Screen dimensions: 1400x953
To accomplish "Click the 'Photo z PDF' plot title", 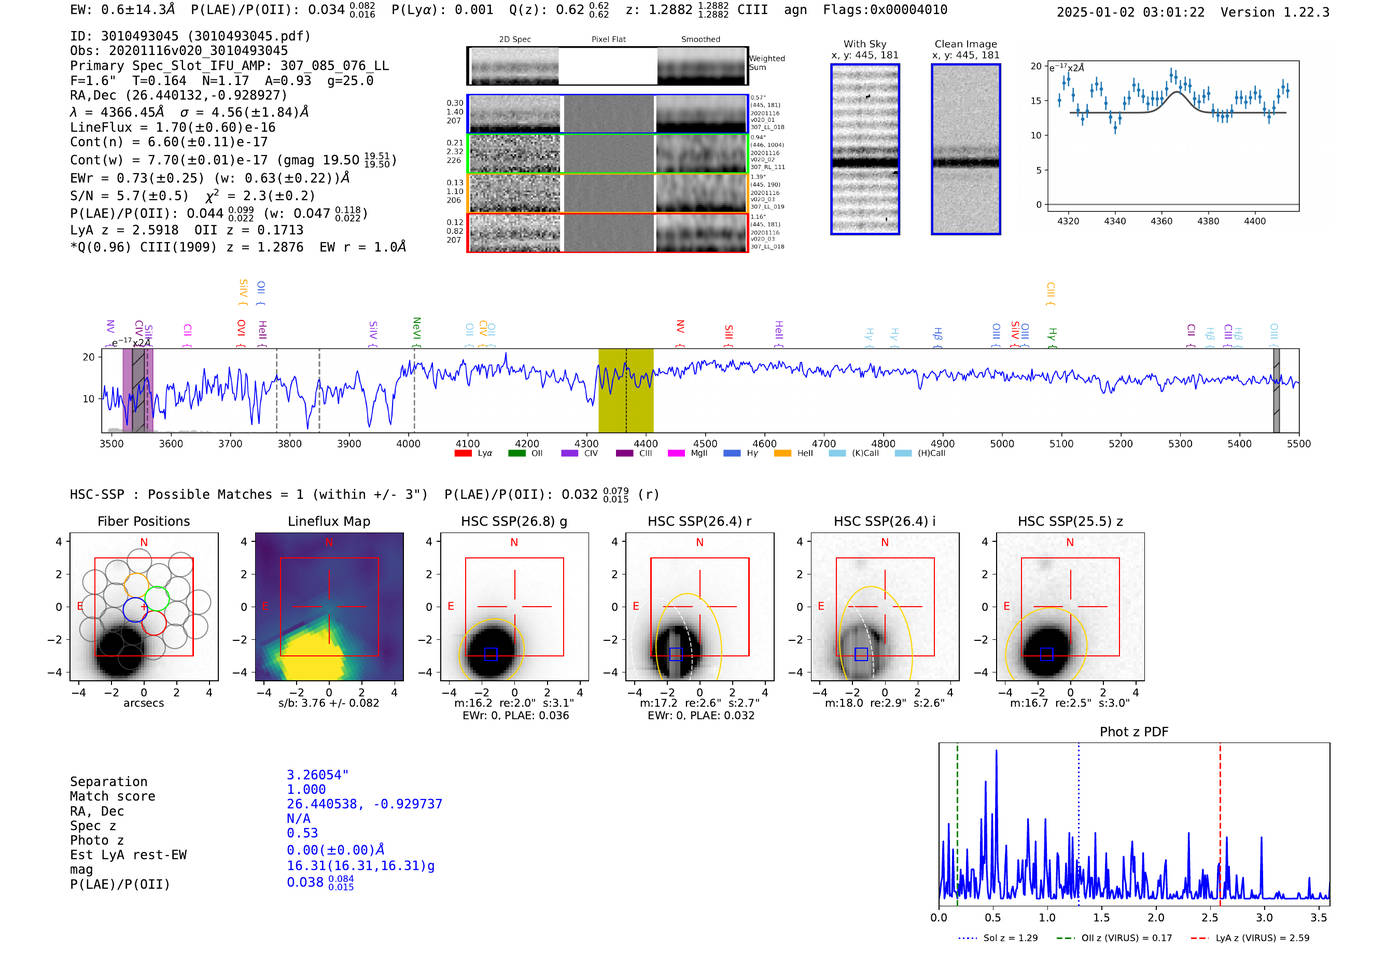I will (1134, 732).
